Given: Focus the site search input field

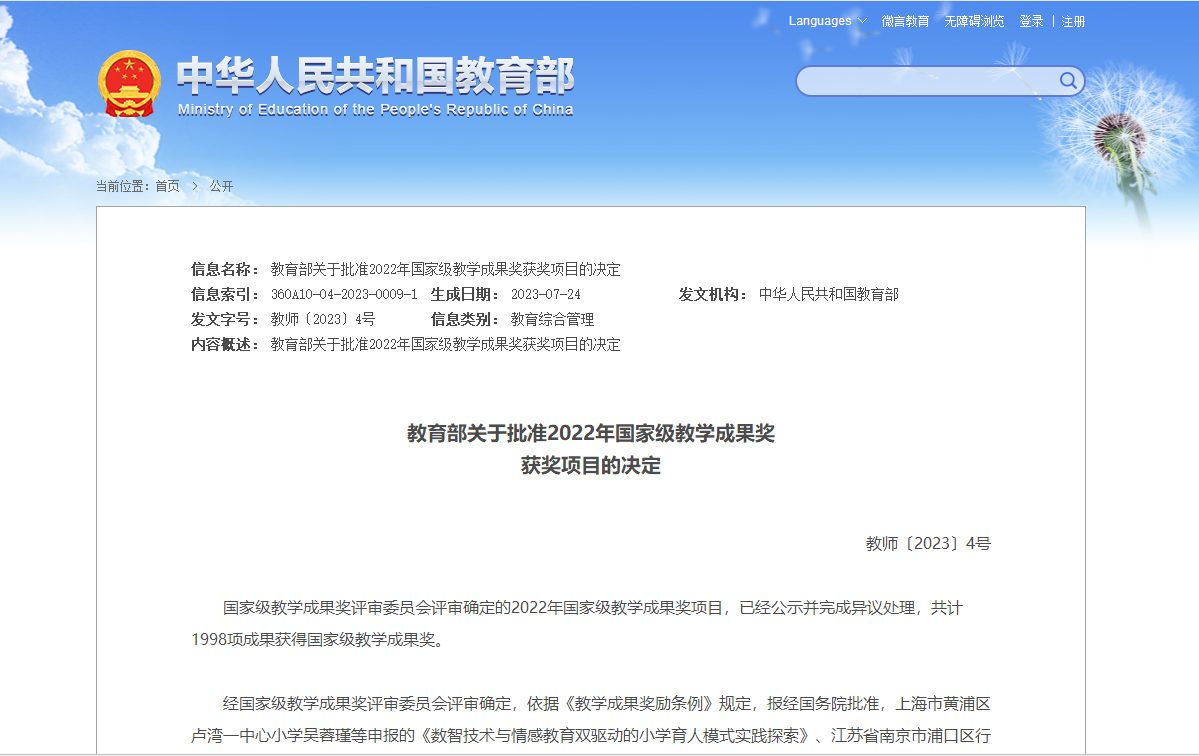Looking at the screenshot, I should 928,81.
